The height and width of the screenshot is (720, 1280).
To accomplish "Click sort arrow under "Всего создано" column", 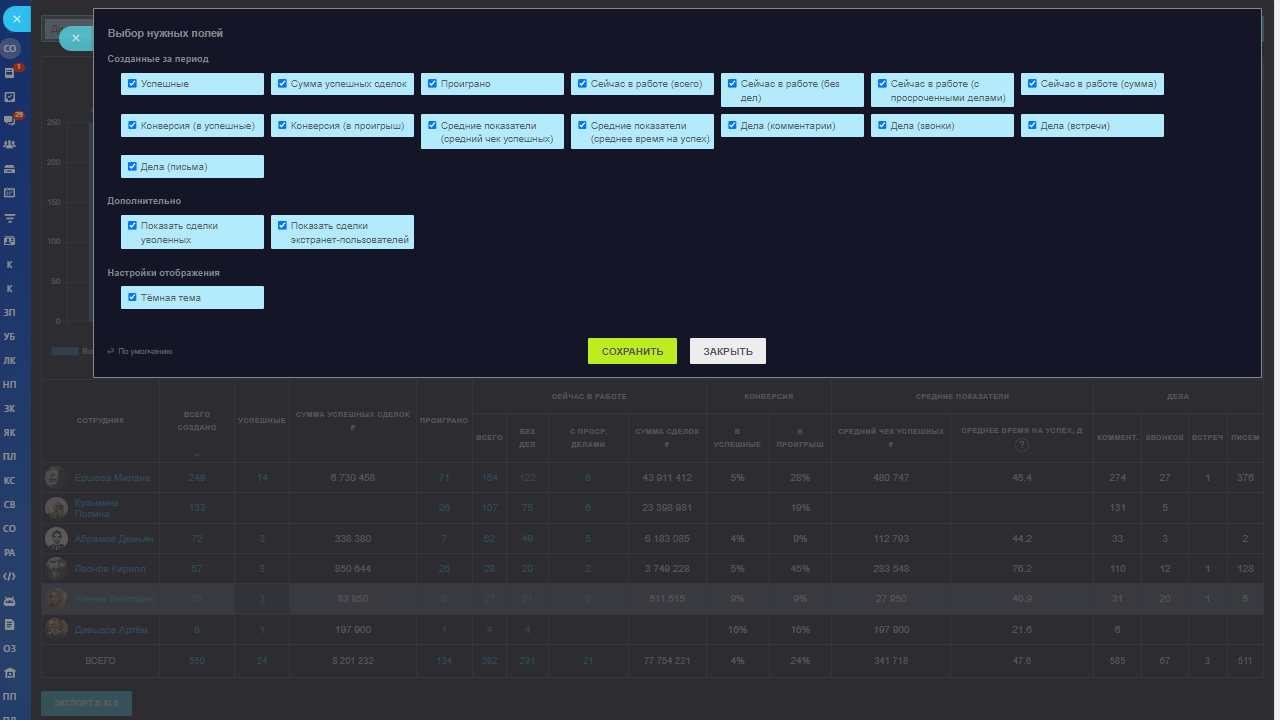I will 196,455.
